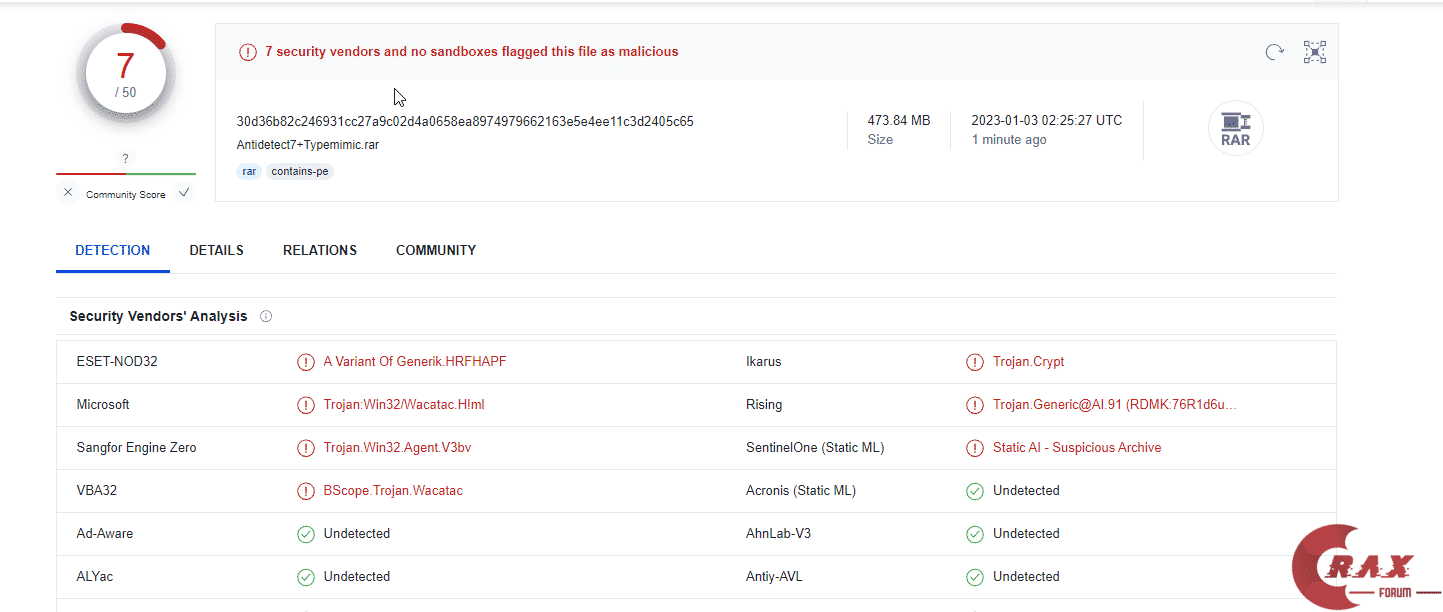Click the Rising detection alert icon
Screen dimensions: 1443x612
[x=975, y=405]
